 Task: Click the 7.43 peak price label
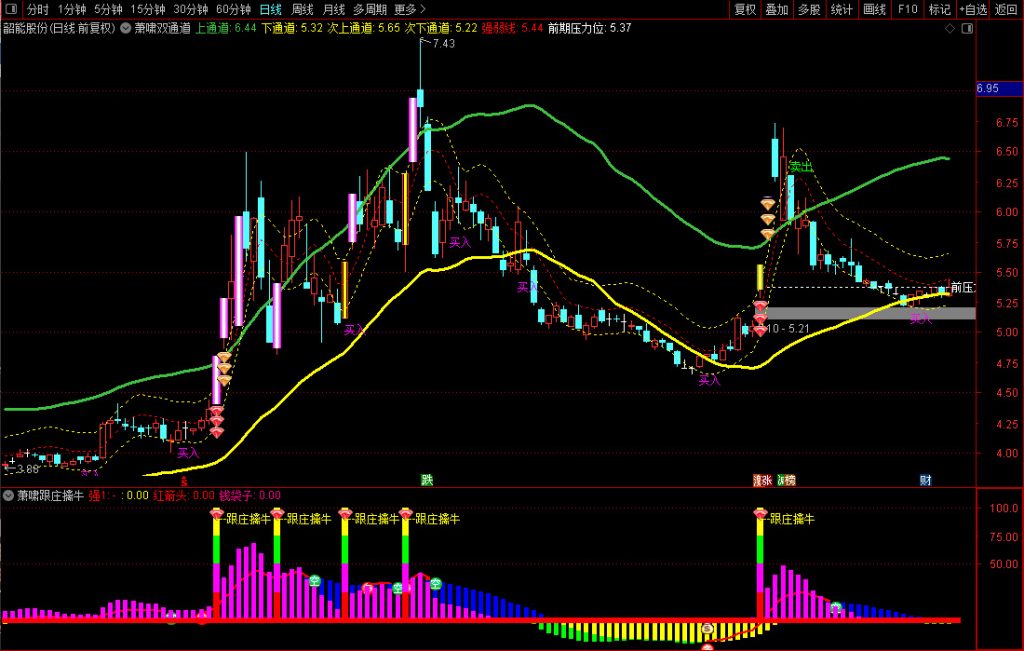tap(444, 44)
